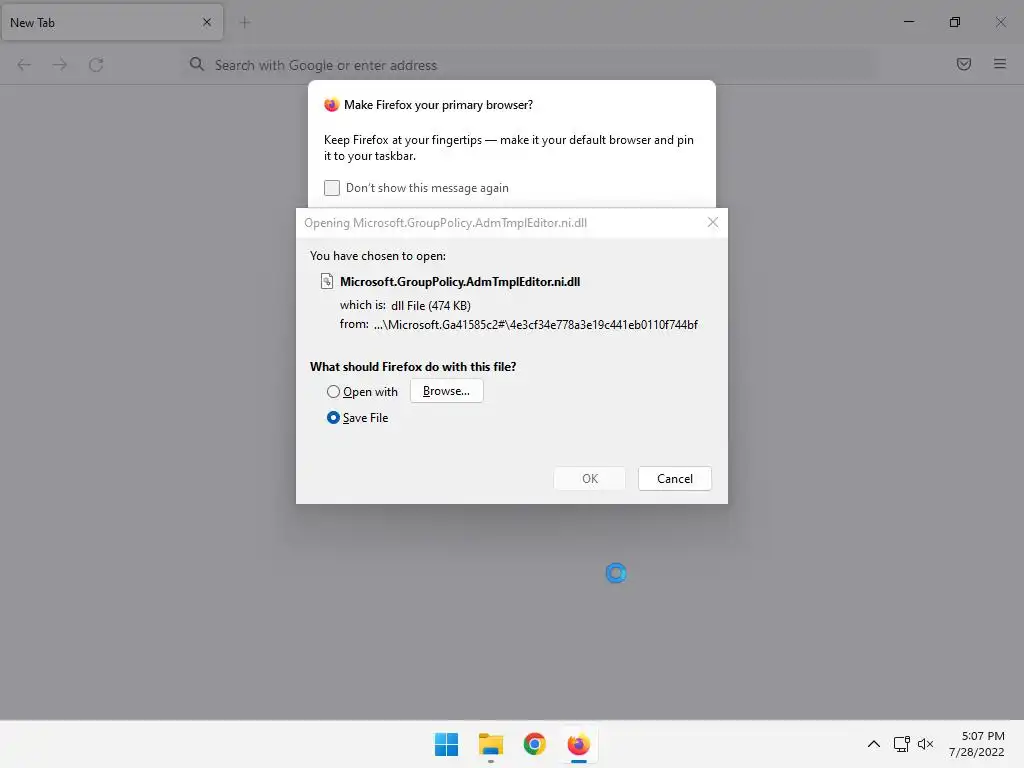Reload the page with the refresh icon
The width and height of the screenshot is (1024, 768).
[96, 65]
